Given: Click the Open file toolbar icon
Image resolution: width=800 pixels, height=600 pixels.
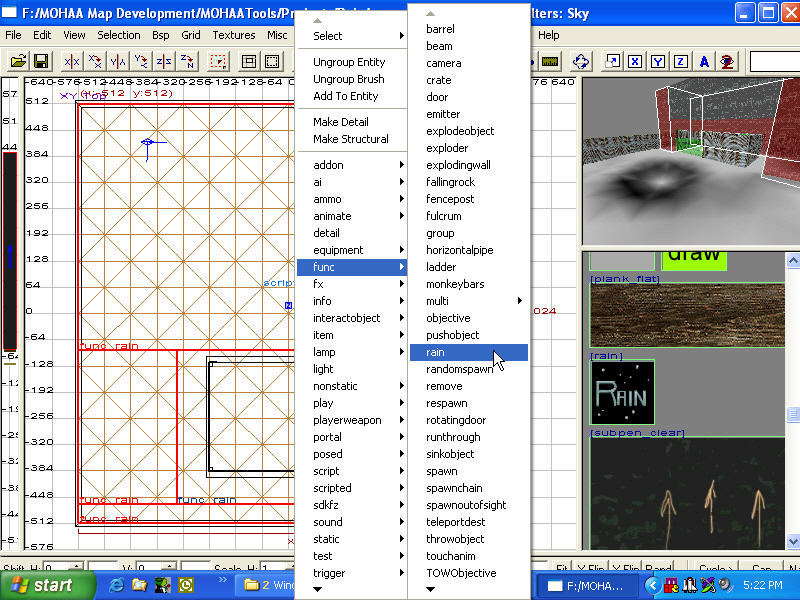Looking at the screenshot, I should 18,61.
